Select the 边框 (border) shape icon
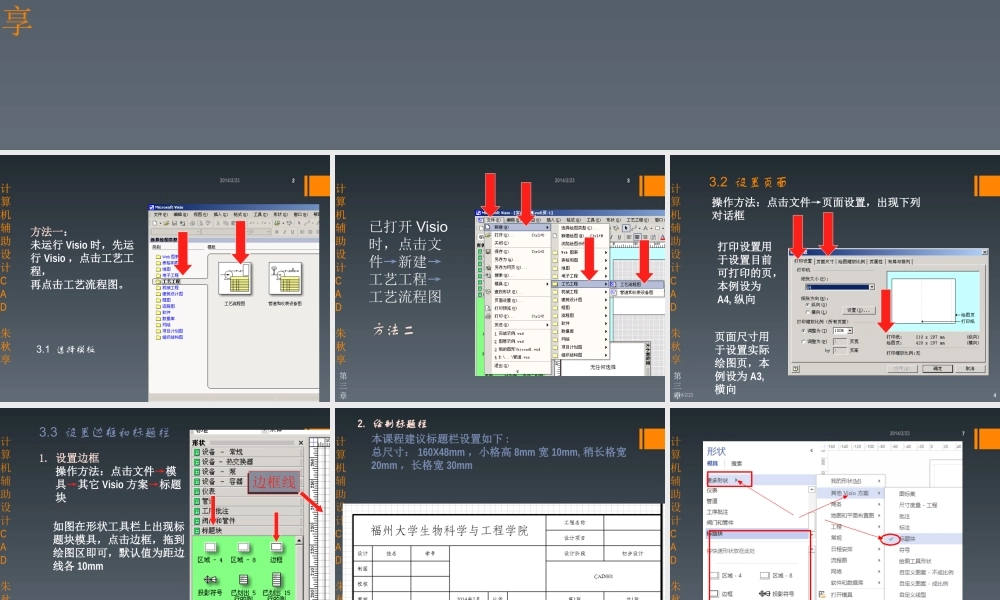This screenshot has height=600, width=1000. coord(277,547)
